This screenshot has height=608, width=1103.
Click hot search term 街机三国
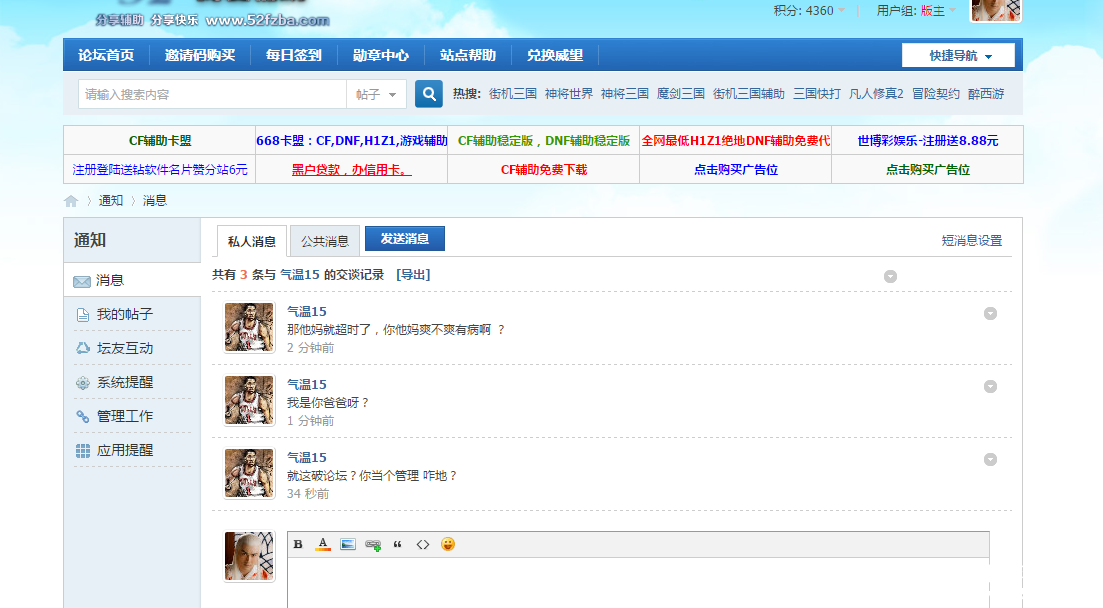pyautogui.click(x=513, y=94)
